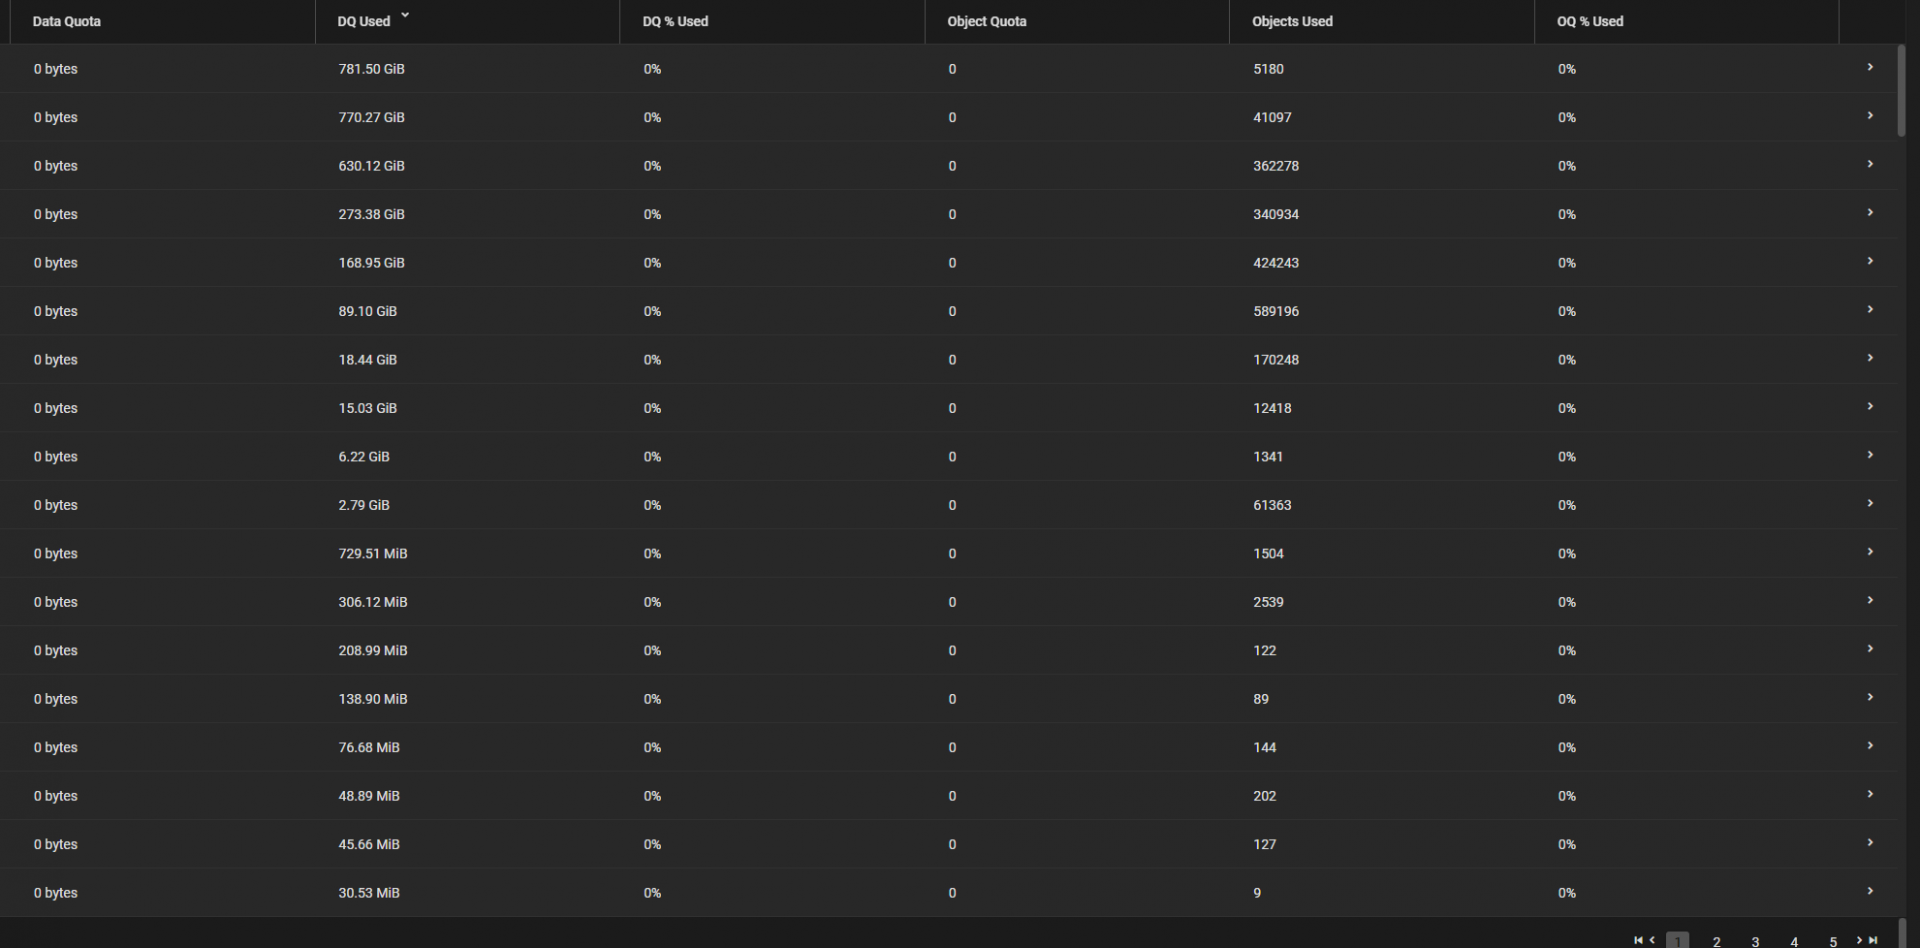The width and height of the screenshot is (1920, 948).
Task: Sort by OQ % Used column
Action: pos(1590,21)
